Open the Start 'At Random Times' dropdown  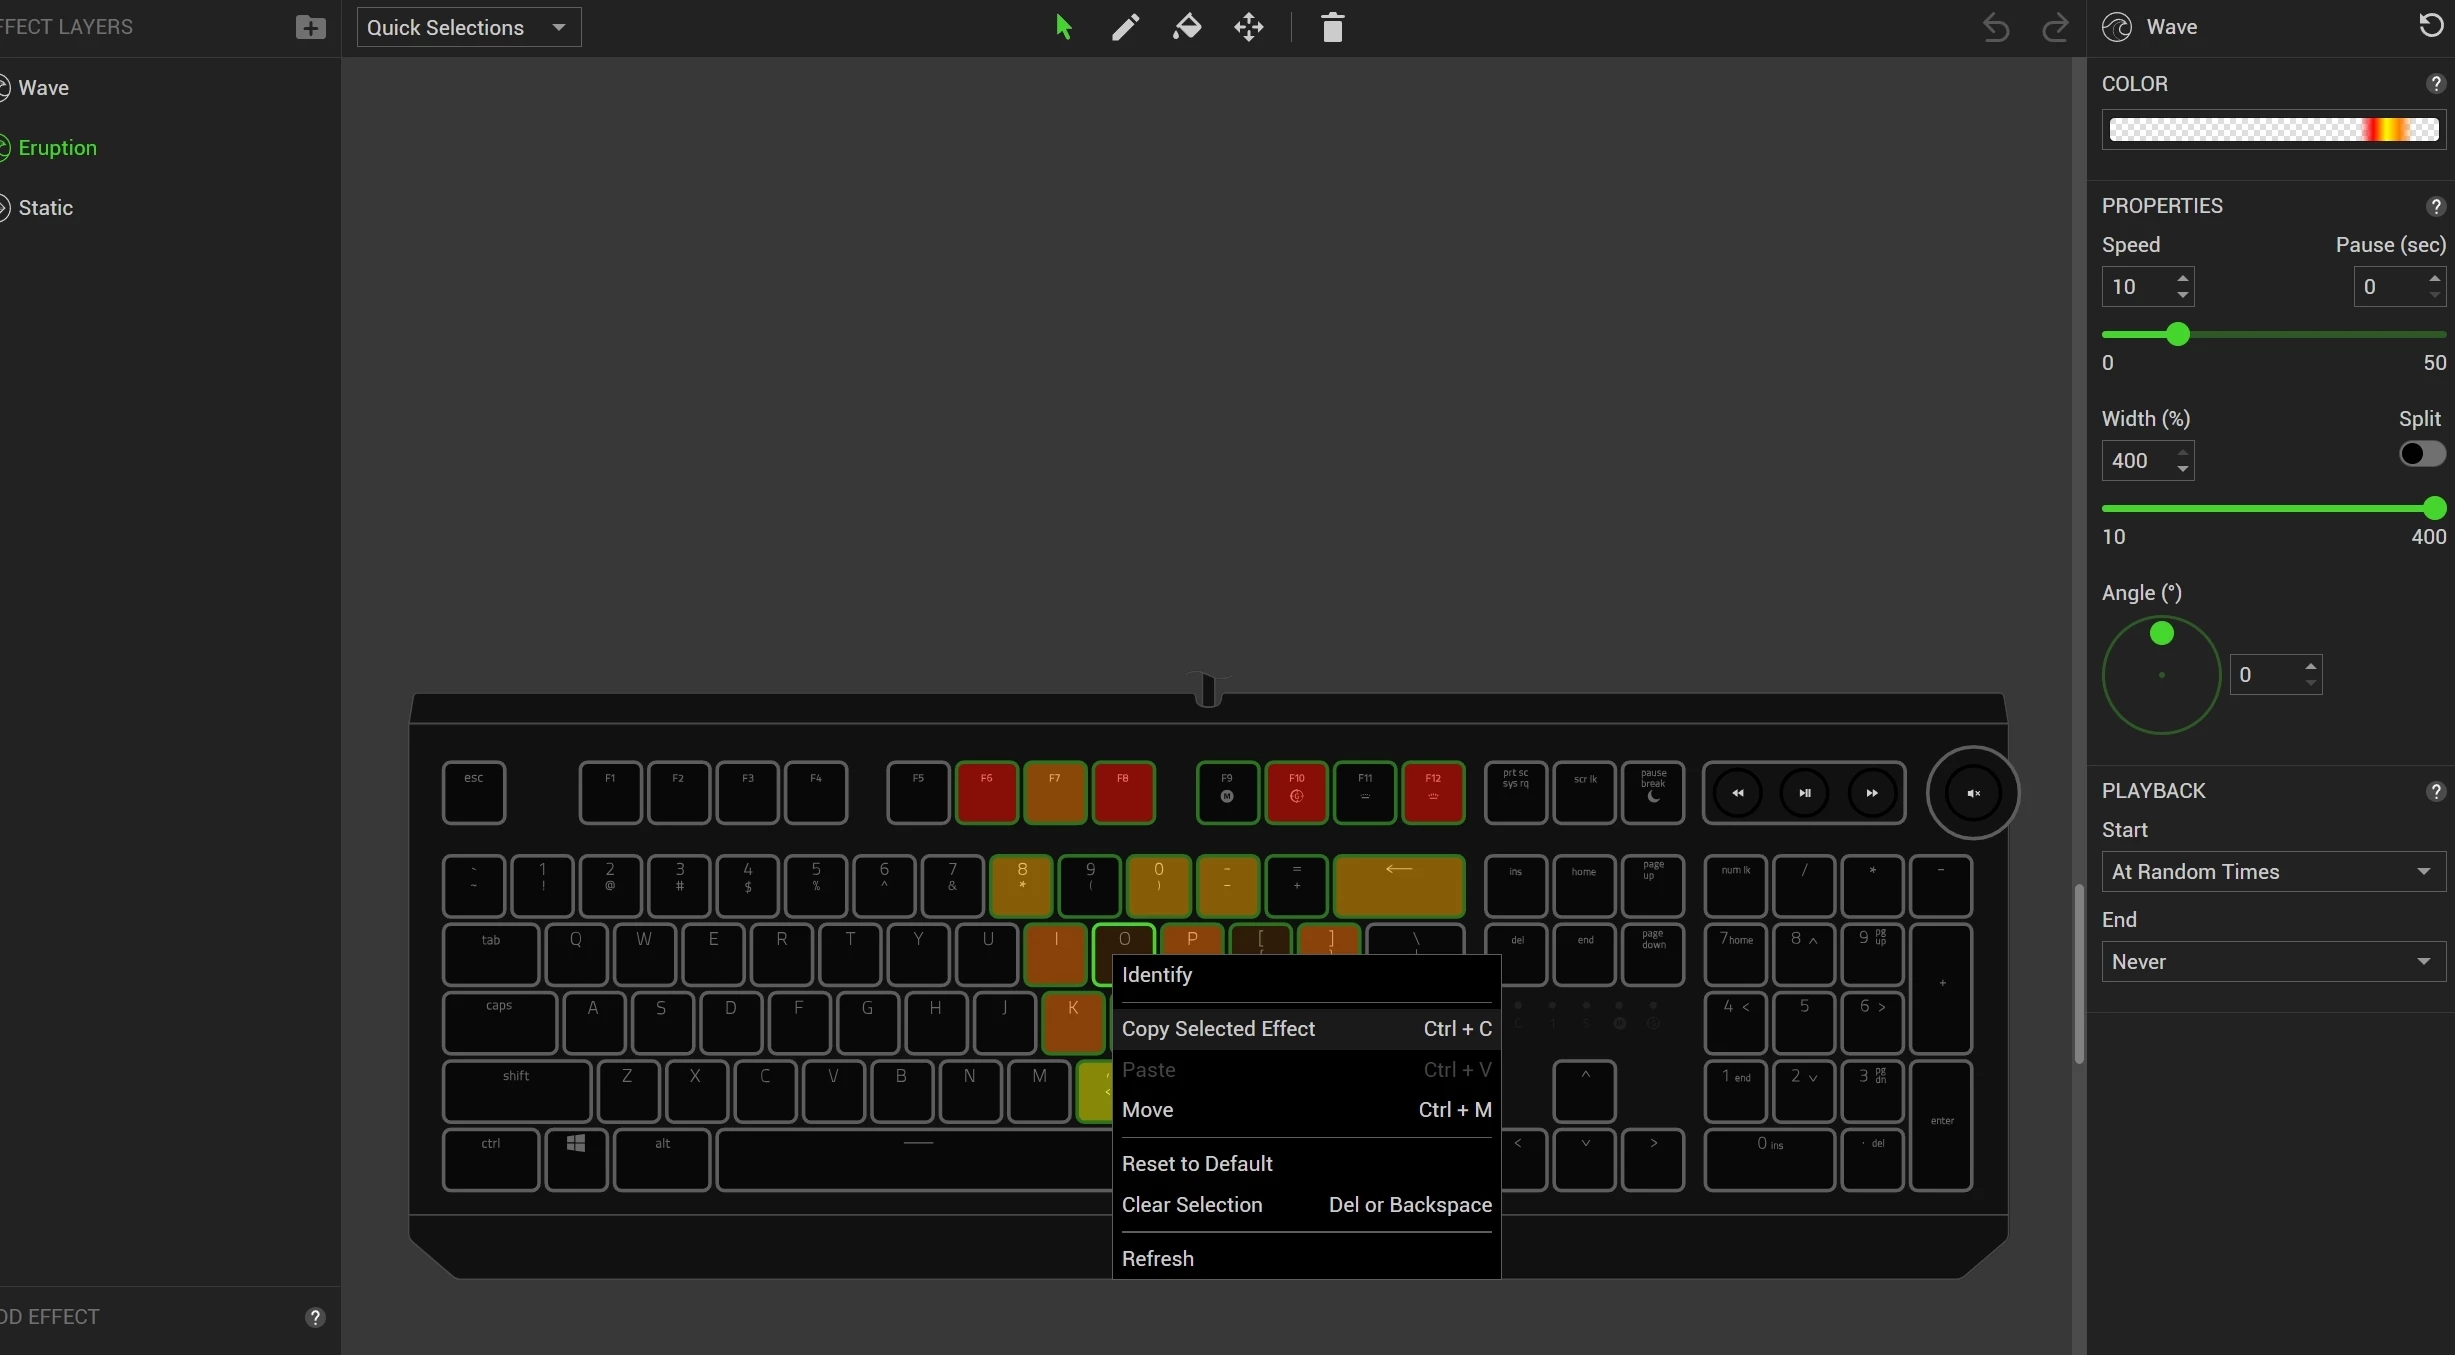(2272, 872)
